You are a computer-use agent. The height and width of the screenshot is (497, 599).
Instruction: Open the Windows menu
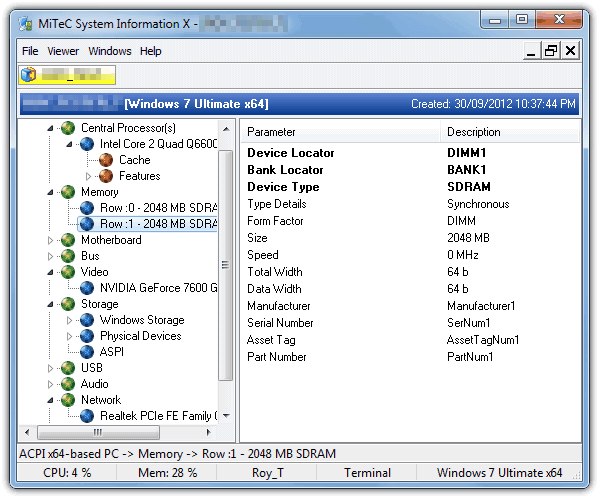coord(110,51)
